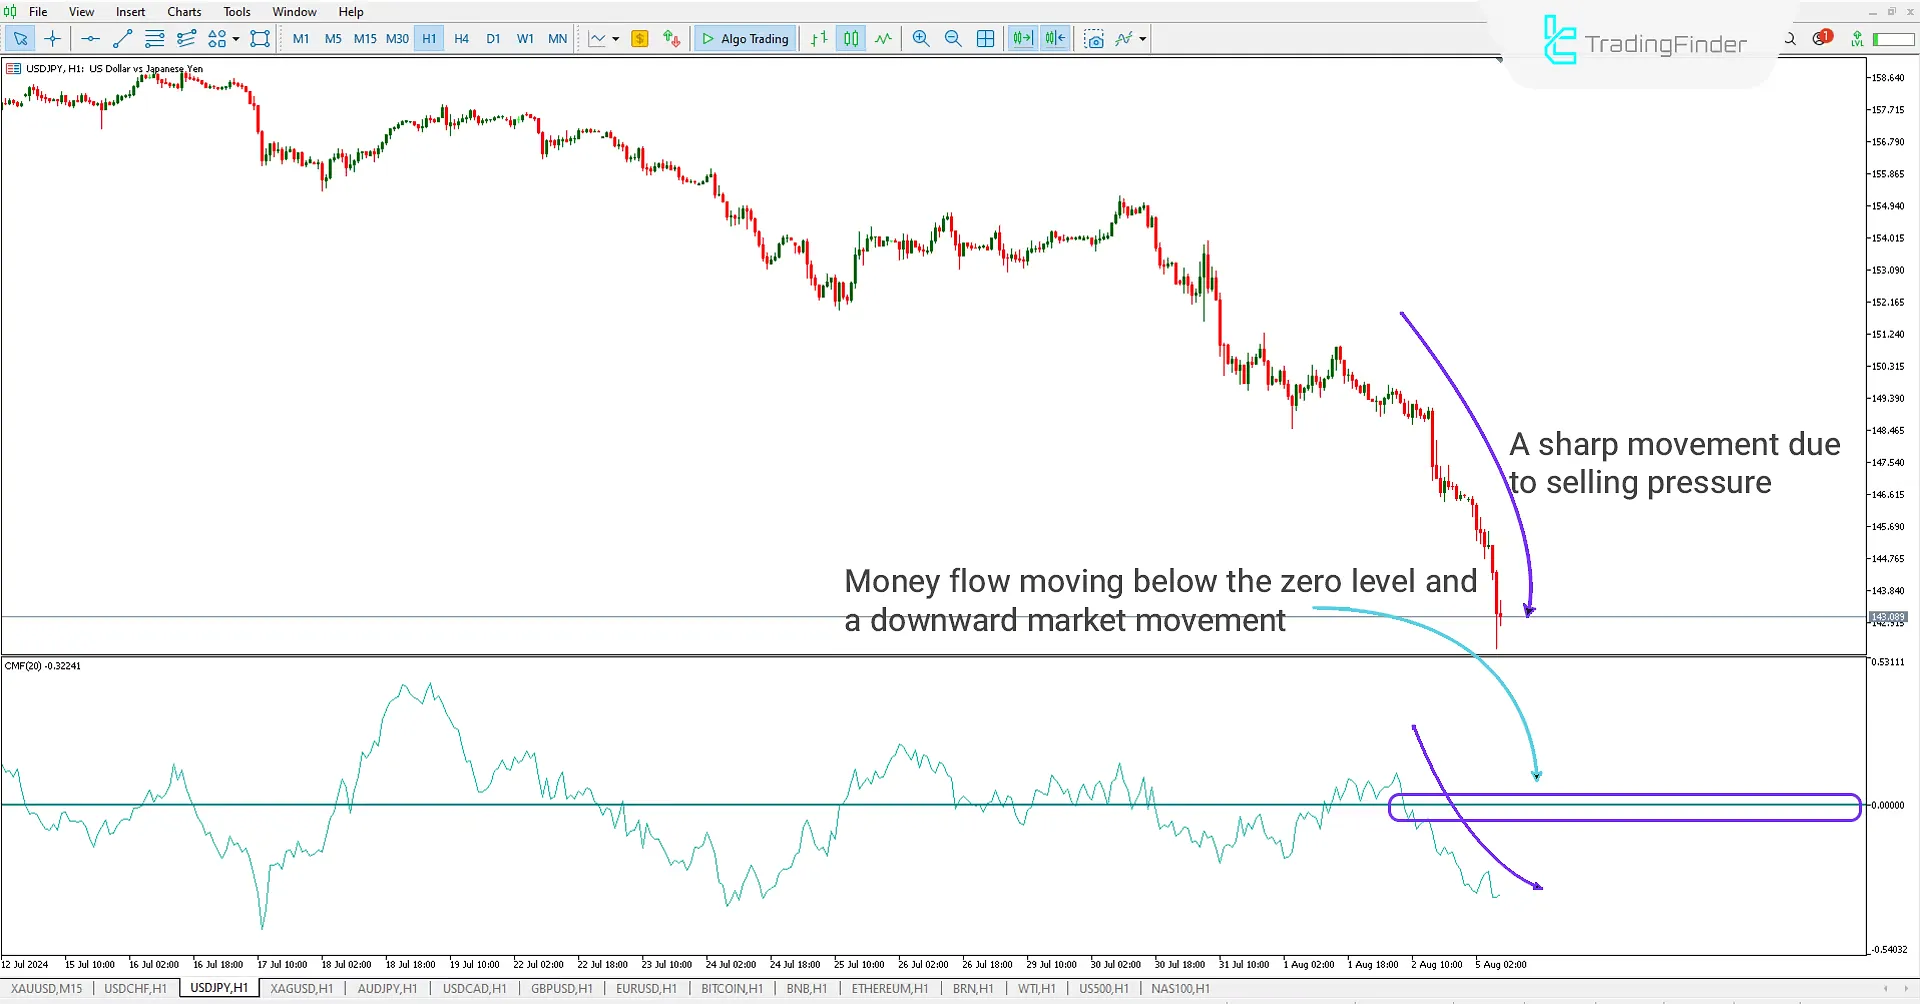Select the Crosshair tool
The image size is (1920, 1004).
click(52, 38)
